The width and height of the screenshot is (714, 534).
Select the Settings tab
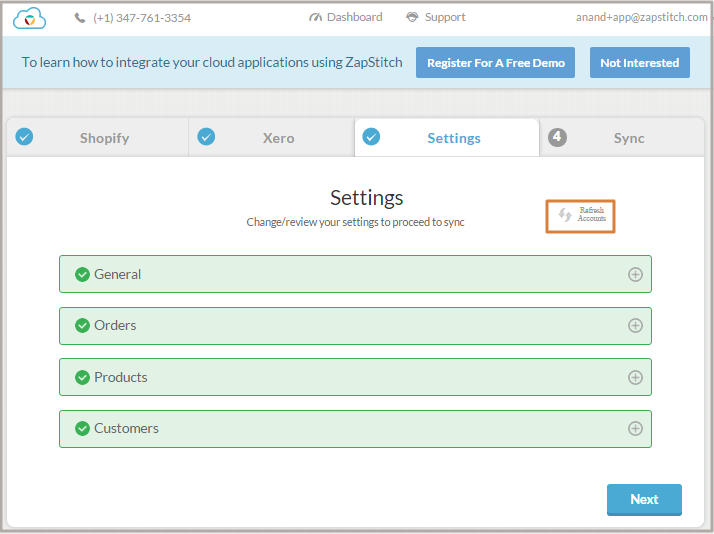click(447, 138)
